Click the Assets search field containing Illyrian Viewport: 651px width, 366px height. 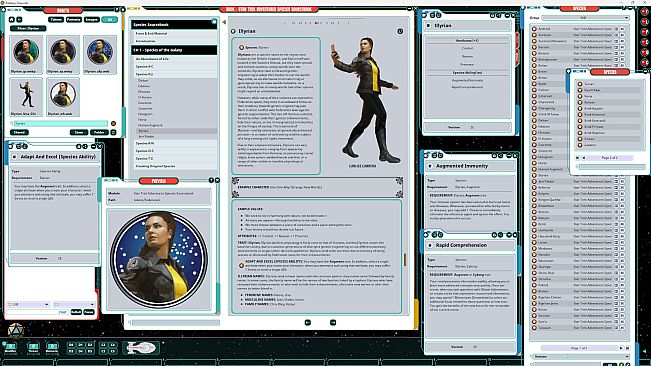click(x=61, y=123)
